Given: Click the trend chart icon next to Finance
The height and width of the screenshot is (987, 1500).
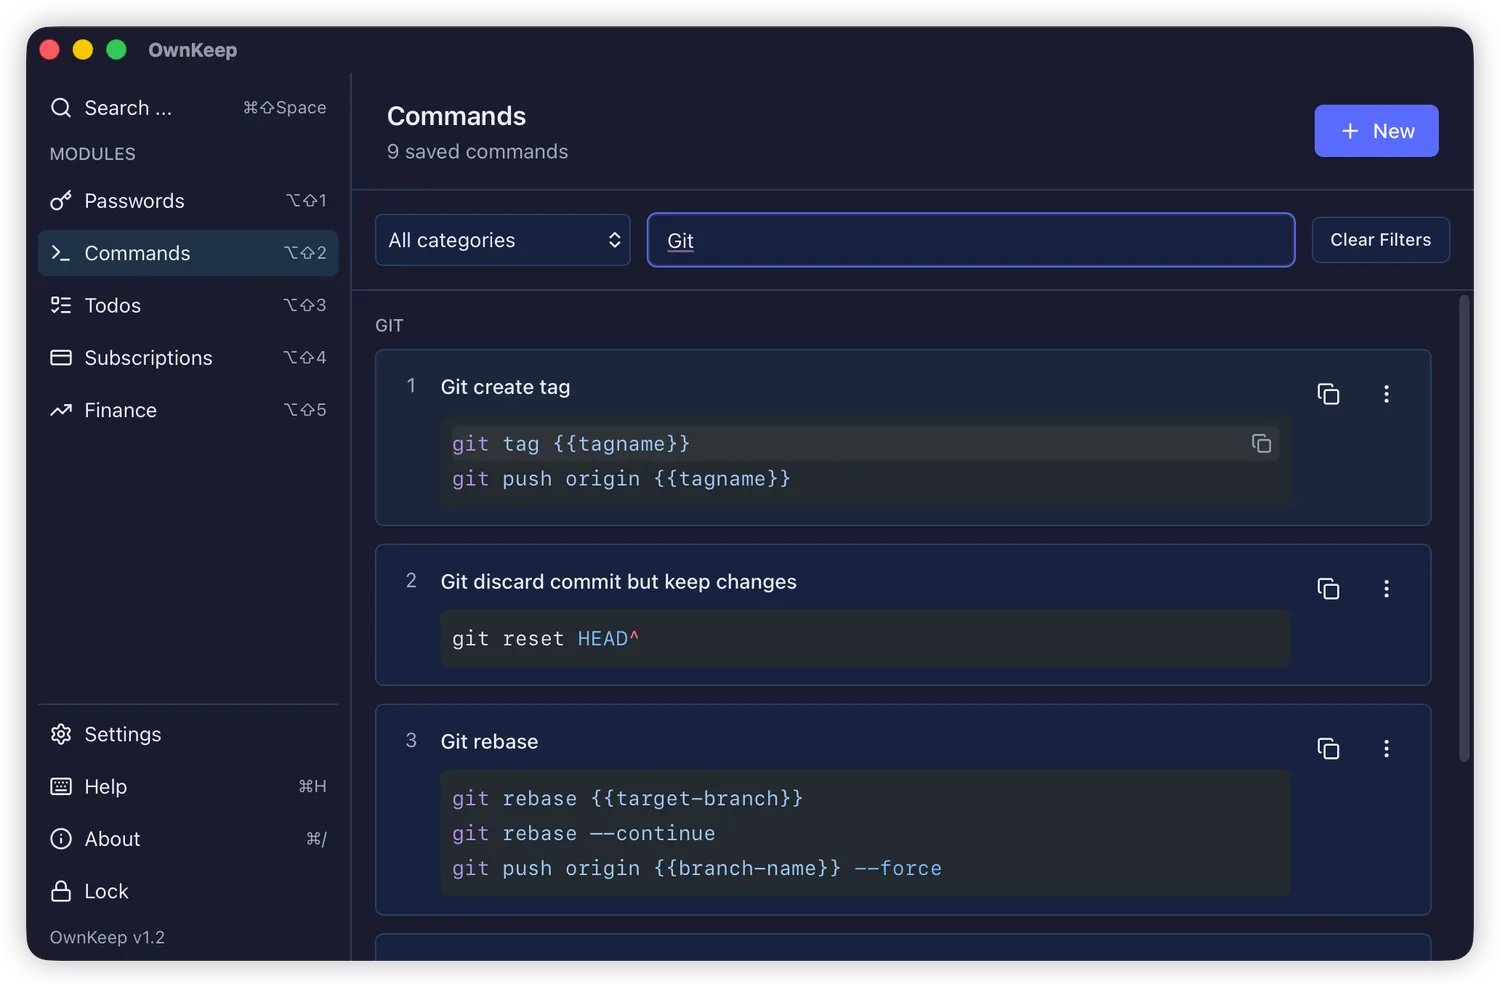Looking at the screenshot, I should pyautogui.click(x=61, y=410).
